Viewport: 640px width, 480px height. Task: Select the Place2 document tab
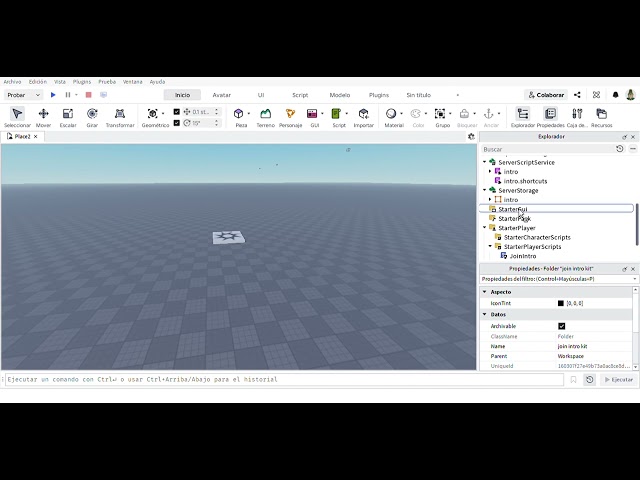[22, 137]
